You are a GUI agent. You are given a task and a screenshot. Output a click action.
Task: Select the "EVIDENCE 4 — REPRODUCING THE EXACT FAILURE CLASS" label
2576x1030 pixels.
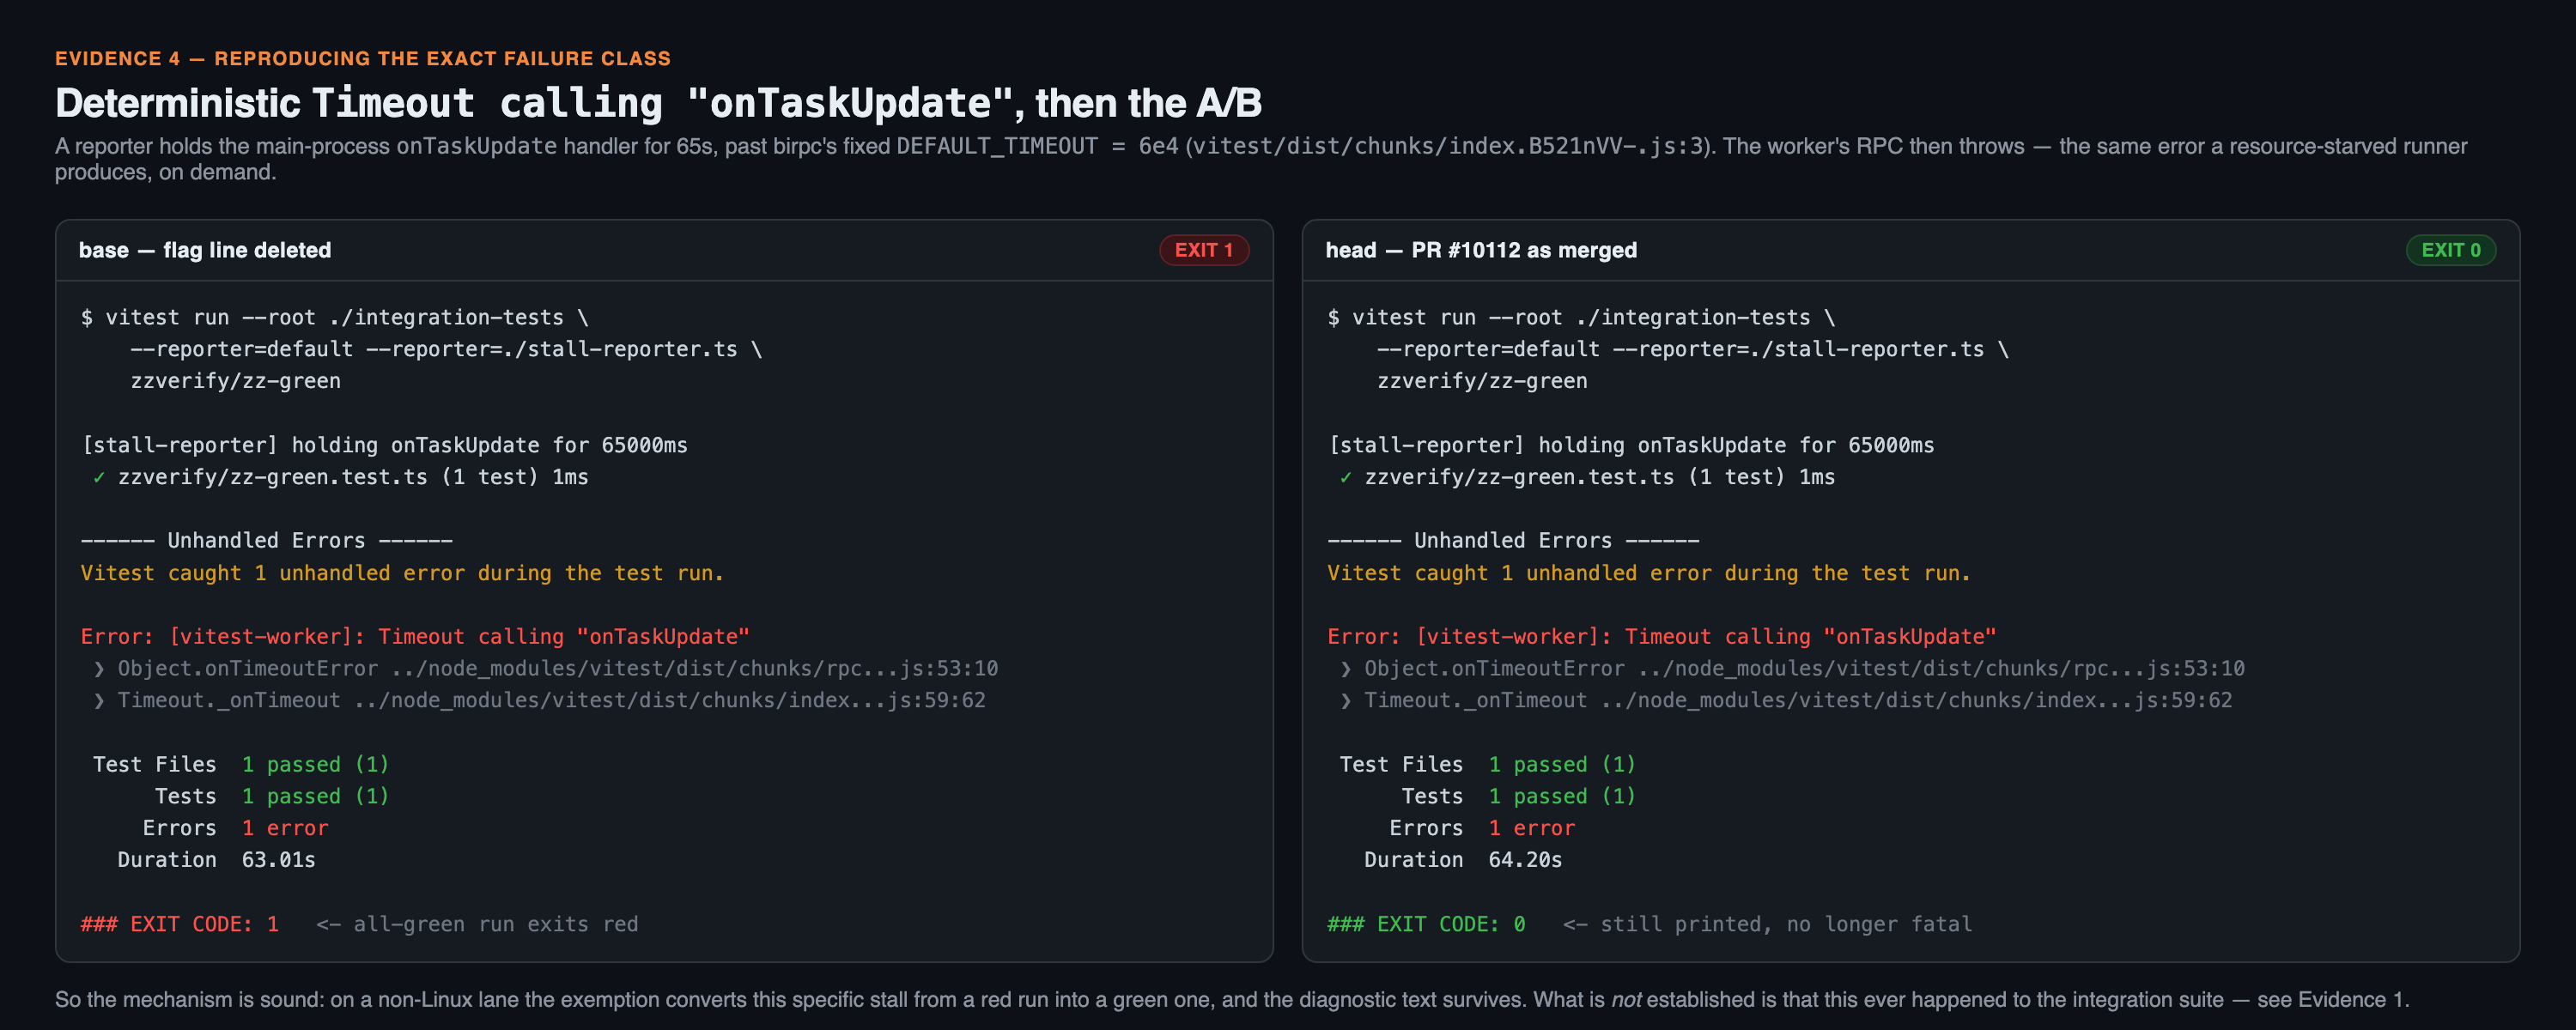click(363, 58)
